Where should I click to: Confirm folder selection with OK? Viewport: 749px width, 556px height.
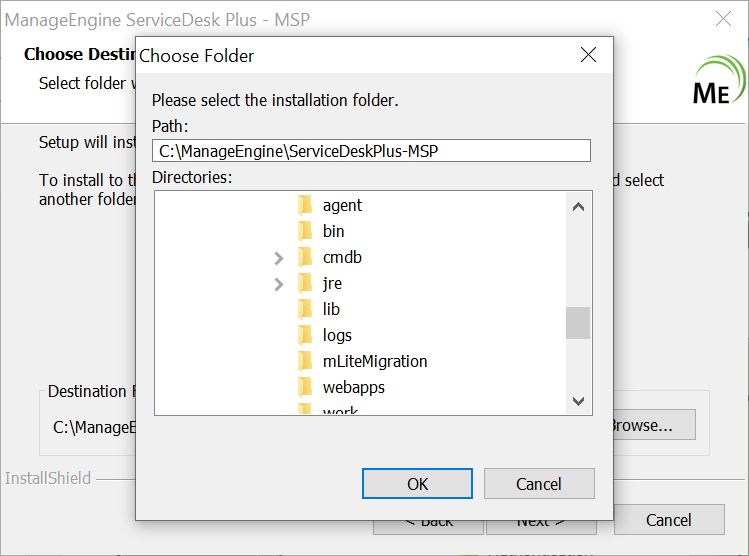click(417, 484)
